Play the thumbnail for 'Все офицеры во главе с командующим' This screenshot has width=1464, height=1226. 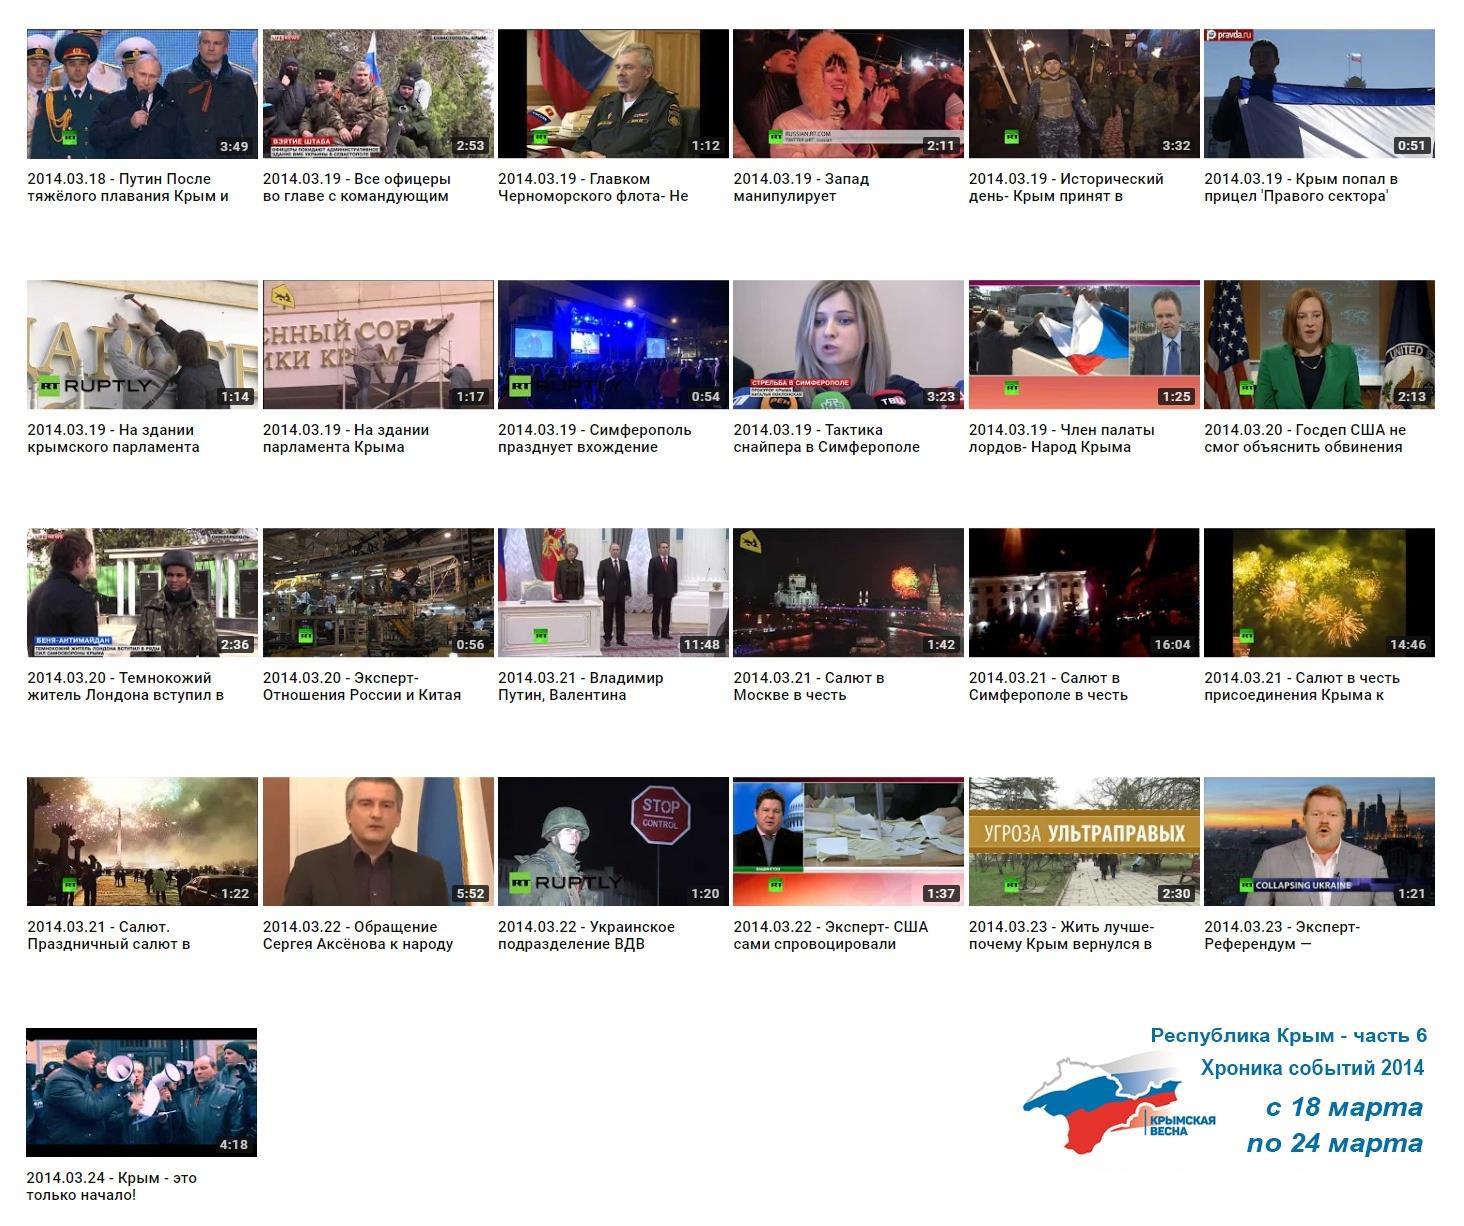pos(378,94)
